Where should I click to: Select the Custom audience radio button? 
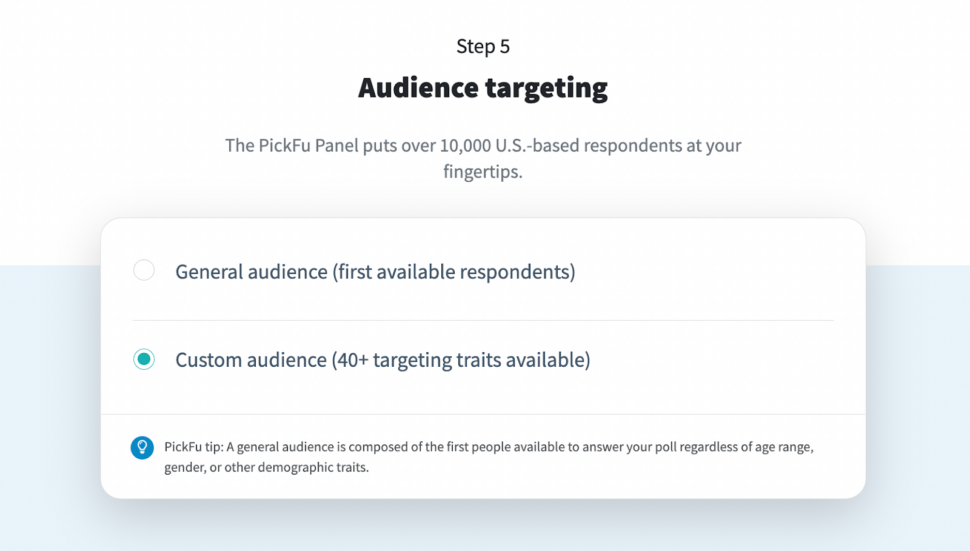click(144, 359)
